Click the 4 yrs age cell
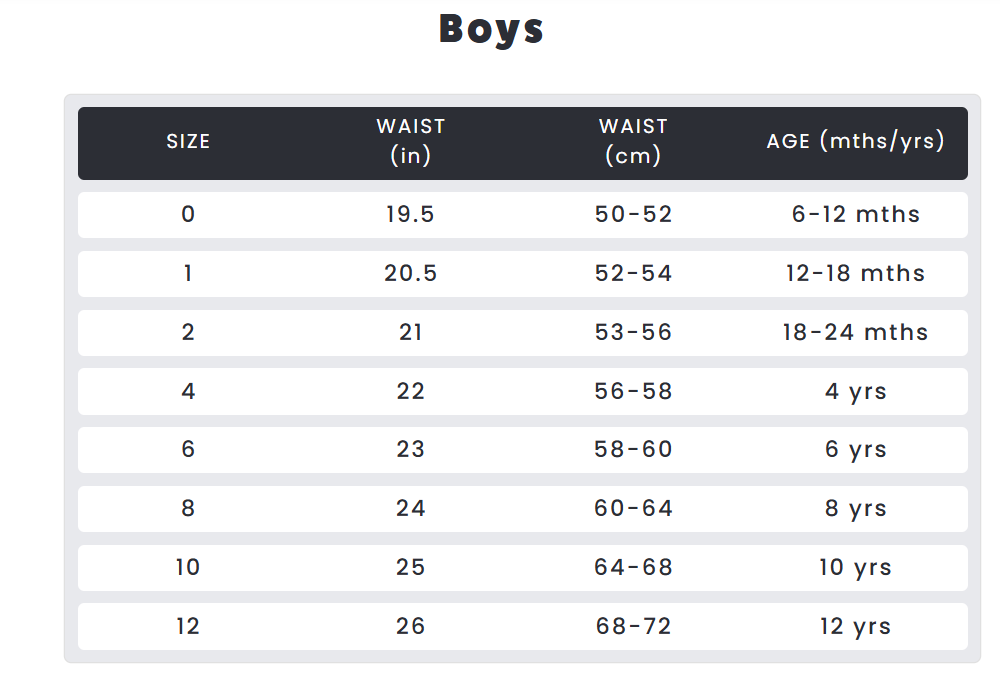Image resolution: width=1000 pixels, height=675 pixels. point(856,391)
